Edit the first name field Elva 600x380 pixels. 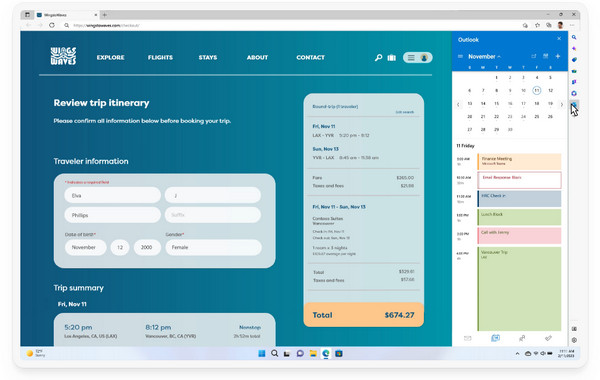click(112, 196)
